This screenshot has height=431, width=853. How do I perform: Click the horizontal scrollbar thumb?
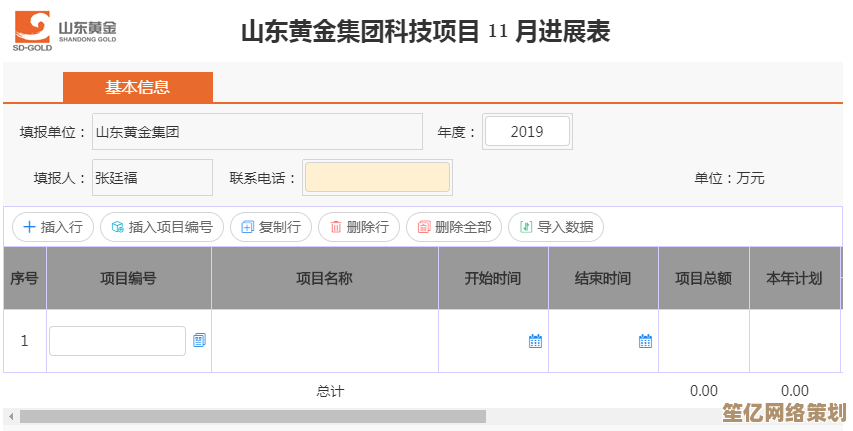click(x=253, y=416)
